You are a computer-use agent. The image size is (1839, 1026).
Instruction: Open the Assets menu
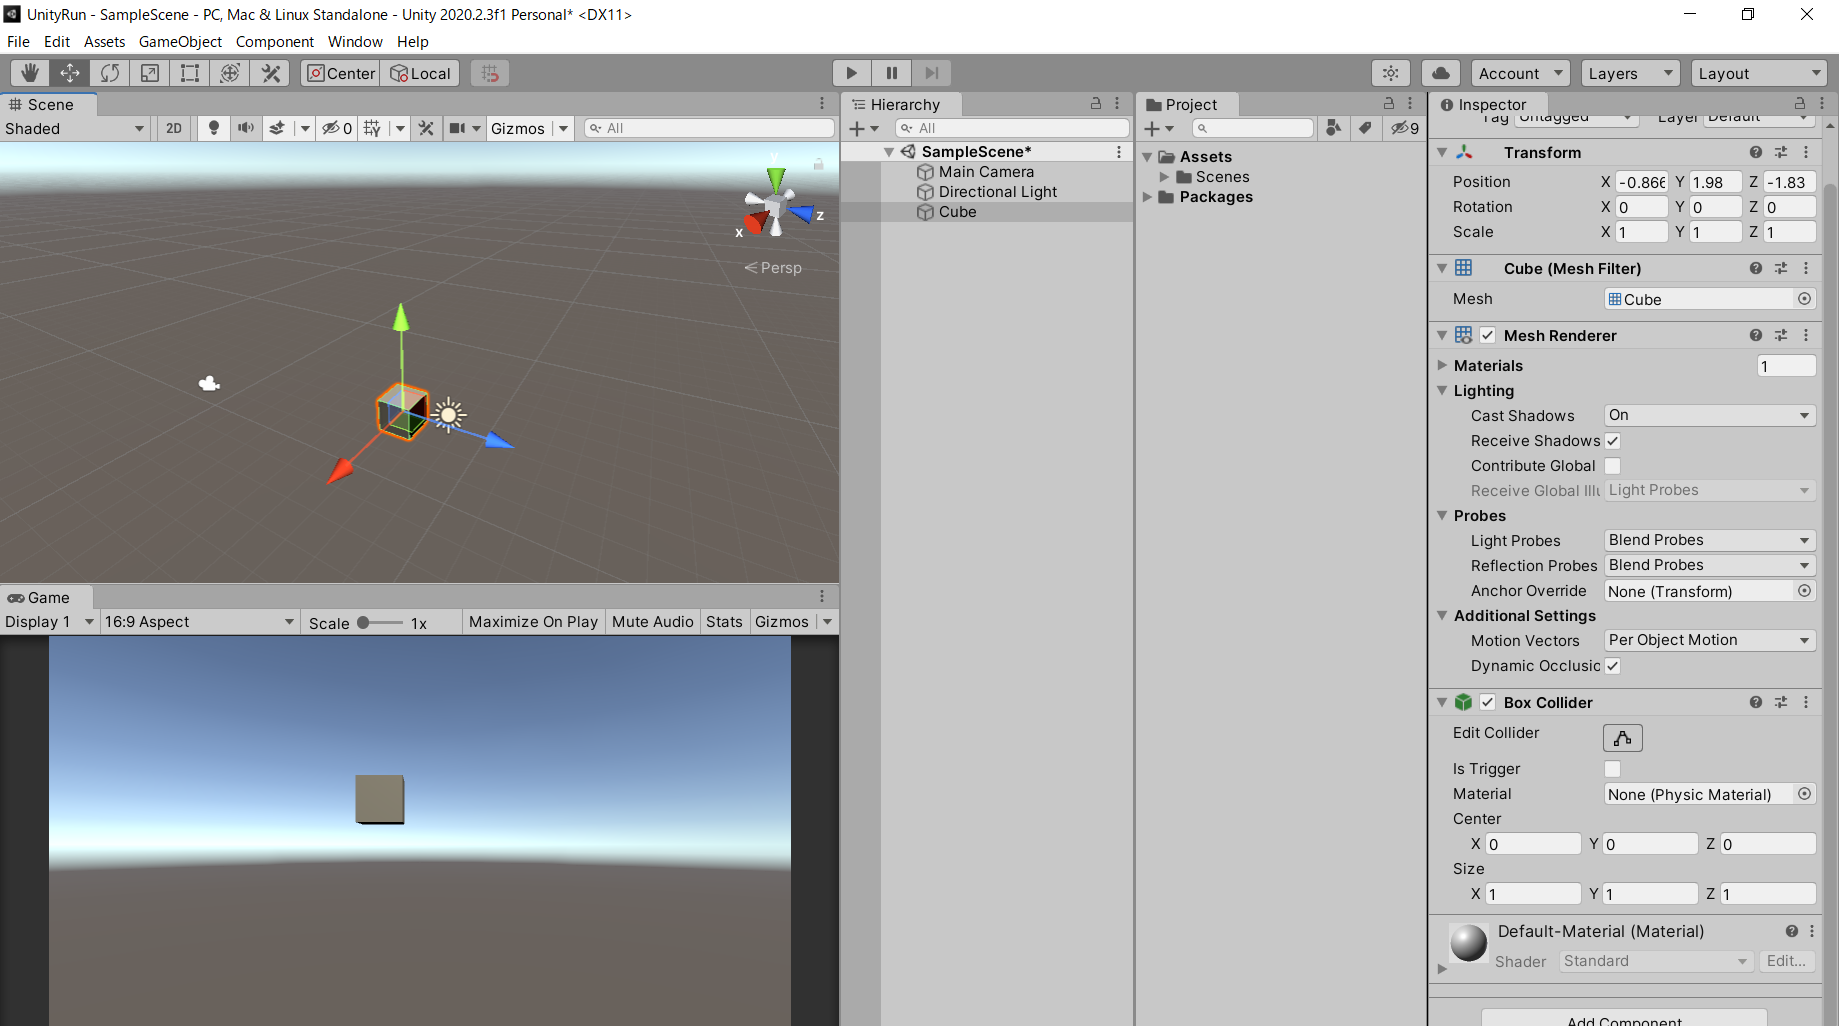point(105,42)
